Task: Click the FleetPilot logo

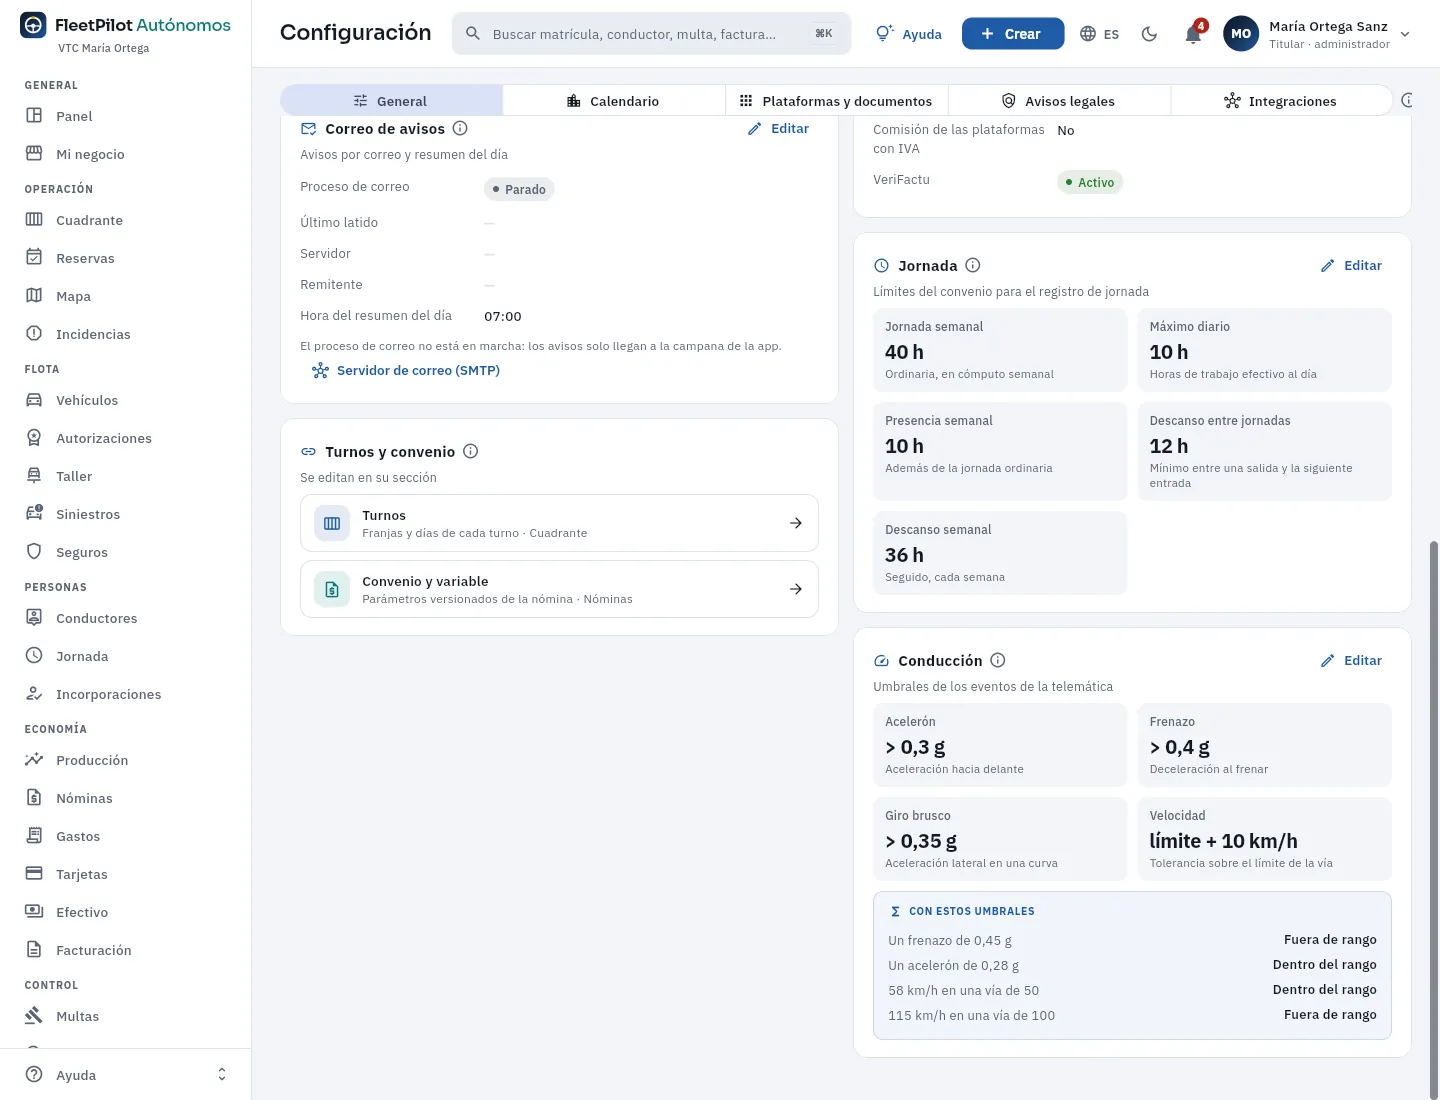Action: click(33, 25)
